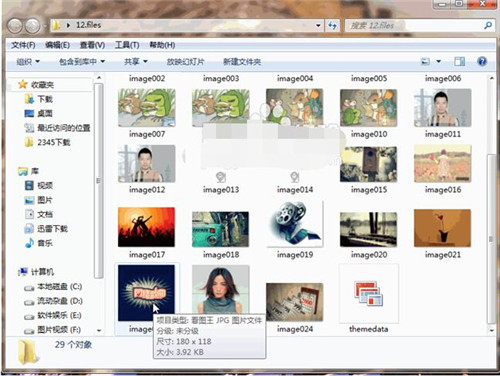Open drive 本地磁盘 (C:)
This screenshot has height=376, width=500.
point(53,287)
